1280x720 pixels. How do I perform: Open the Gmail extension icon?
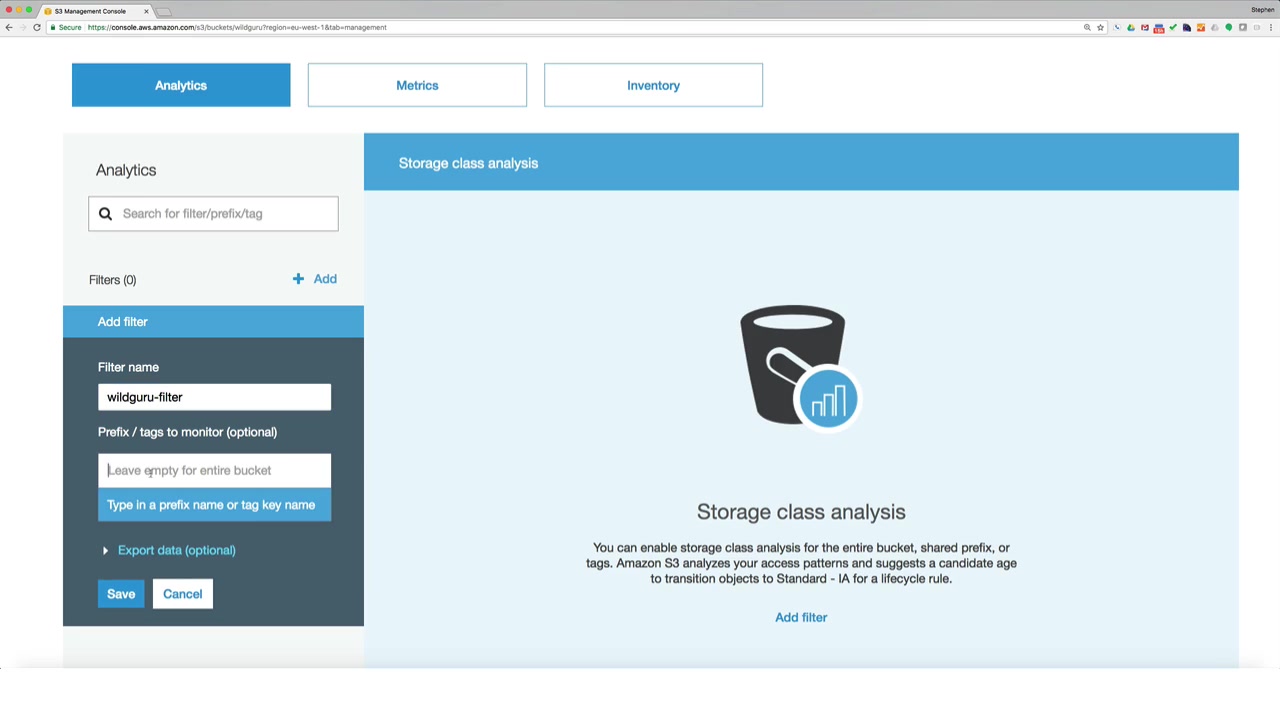pyautogui.click(x=1145, y=27)
